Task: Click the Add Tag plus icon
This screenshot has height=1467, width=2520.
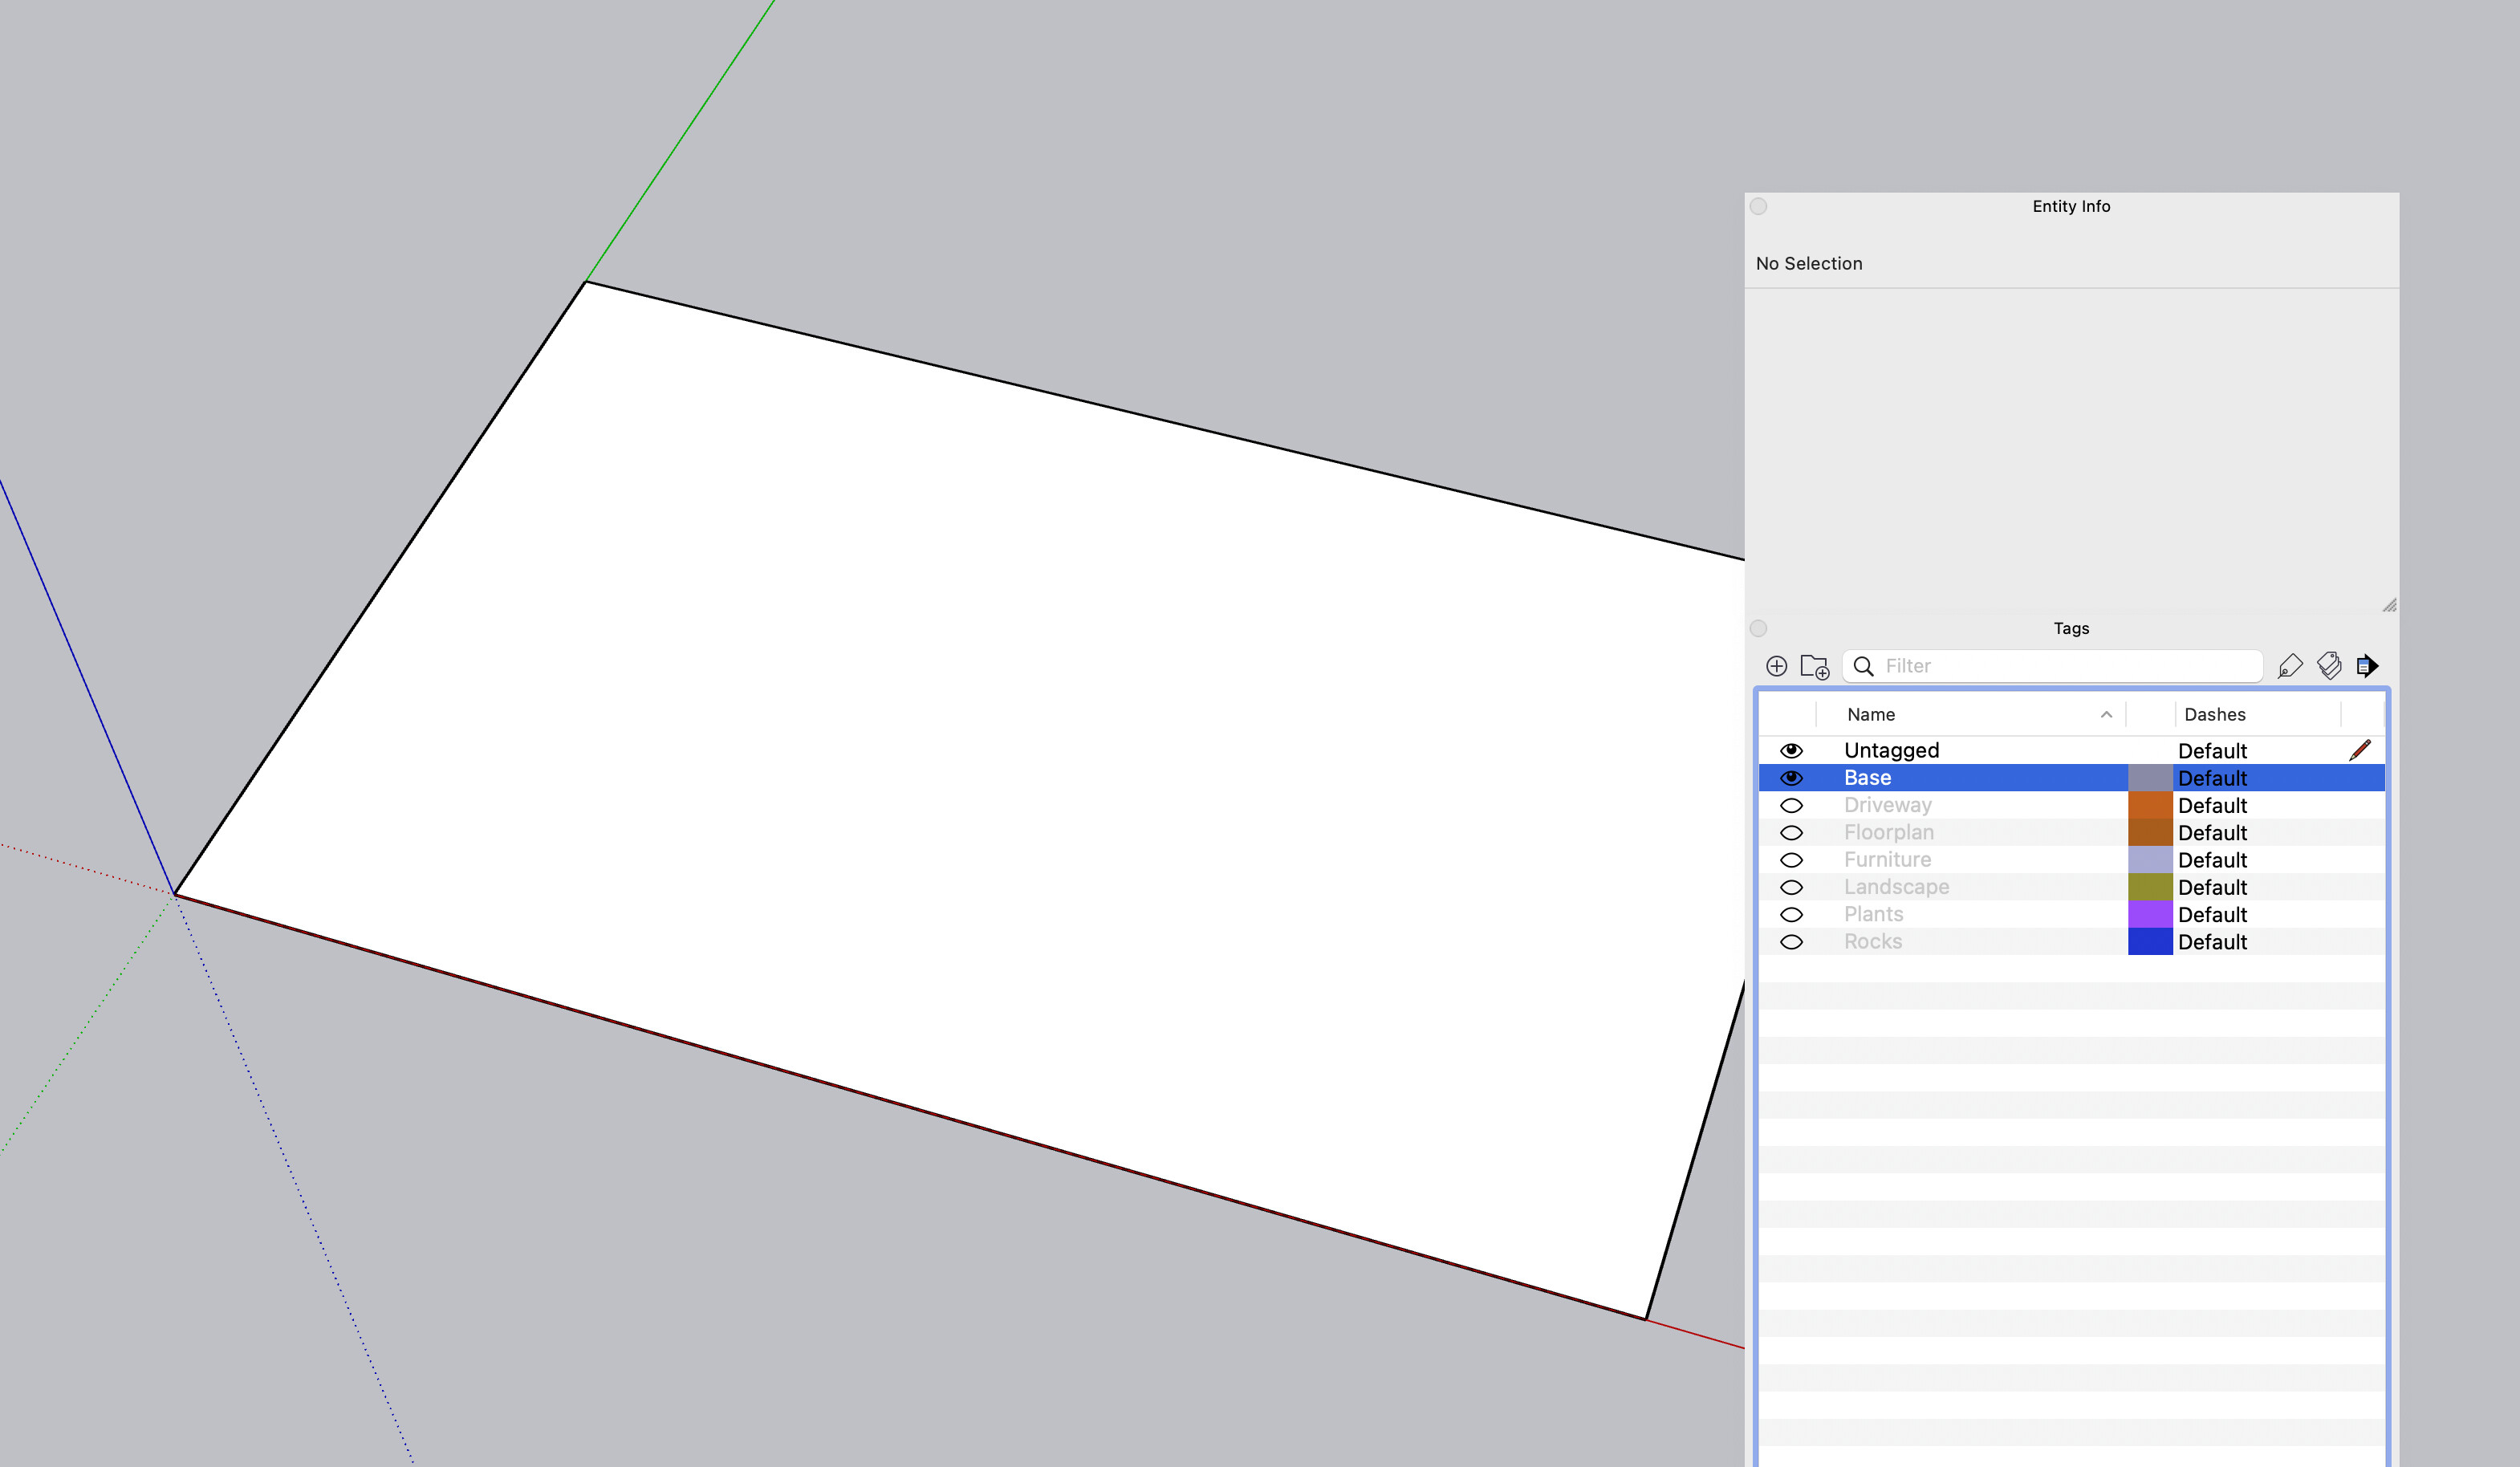Action: [x=1776, y=666]
